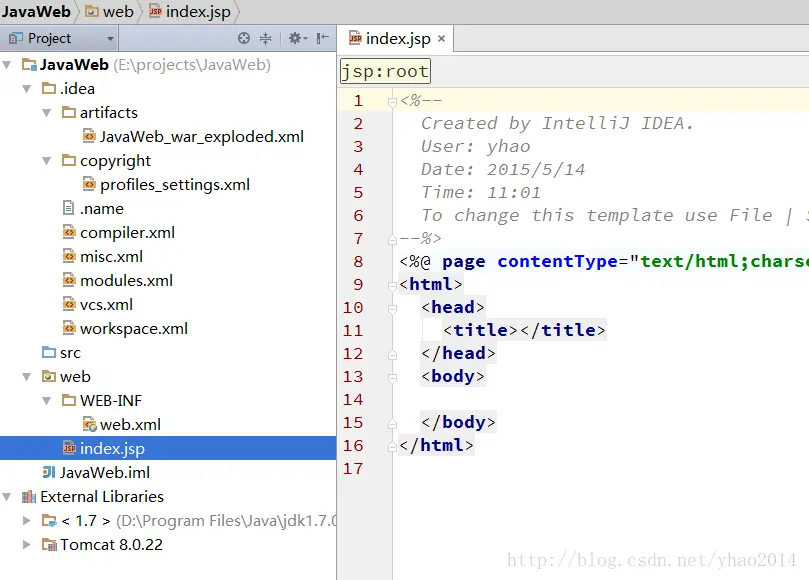Click the page contentType directive line
Screen dimensions: 809x580
click(x=604, y=262)
